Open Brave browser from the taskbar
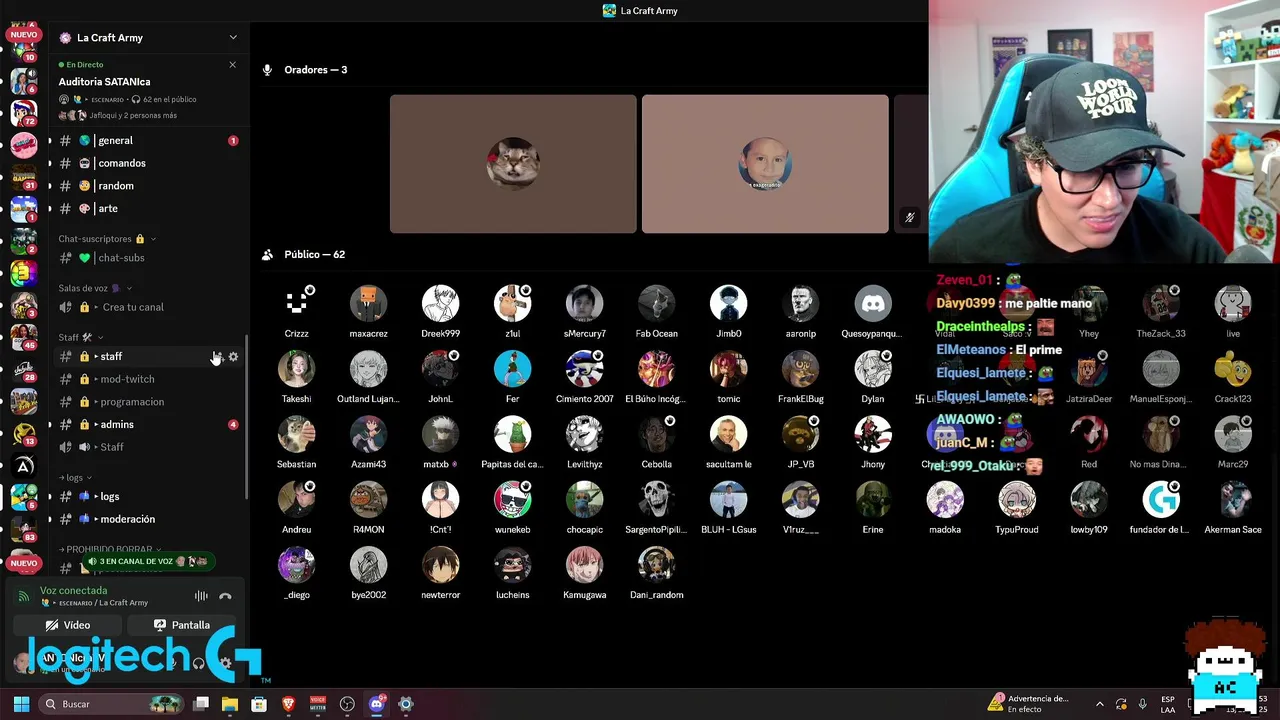This screenshot has width=1280, height=720. tap(289, 704)
